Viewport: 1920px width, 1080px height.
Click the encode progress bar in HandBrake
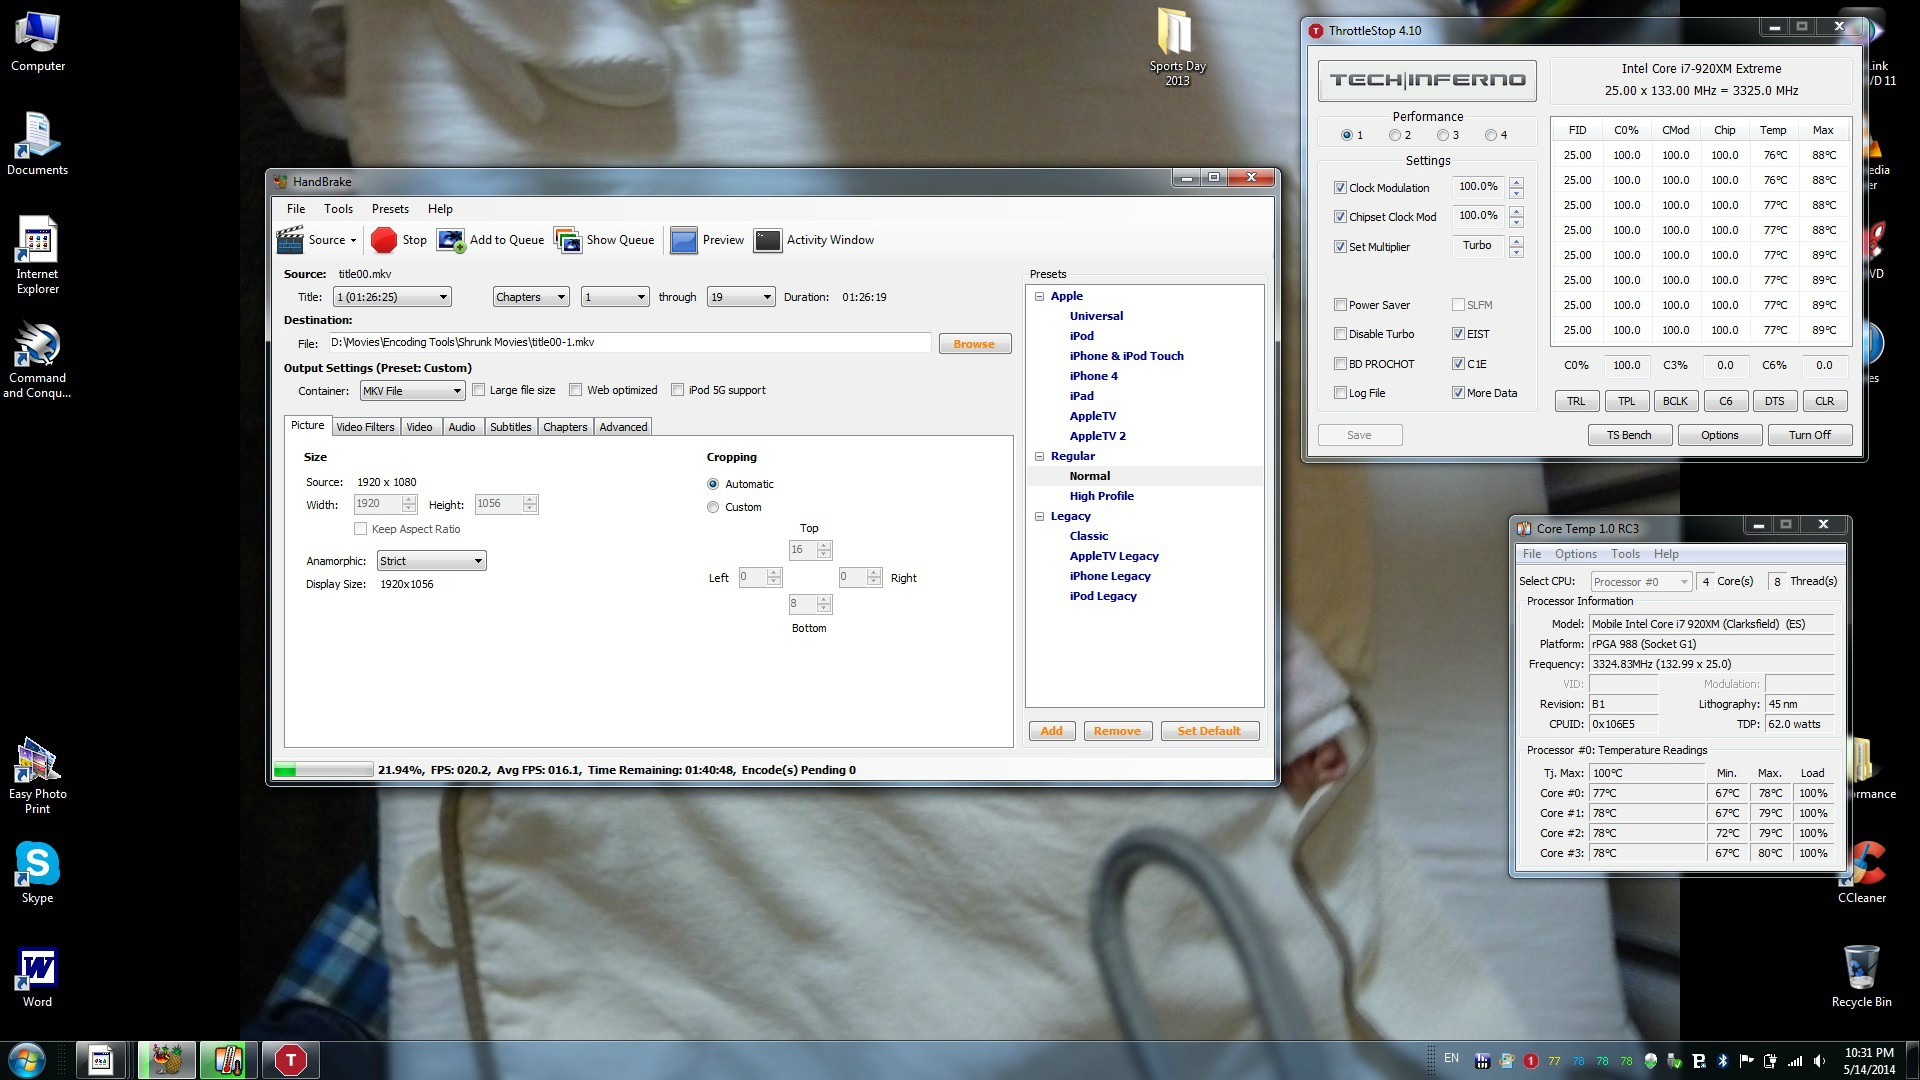[x=323, y=770]
